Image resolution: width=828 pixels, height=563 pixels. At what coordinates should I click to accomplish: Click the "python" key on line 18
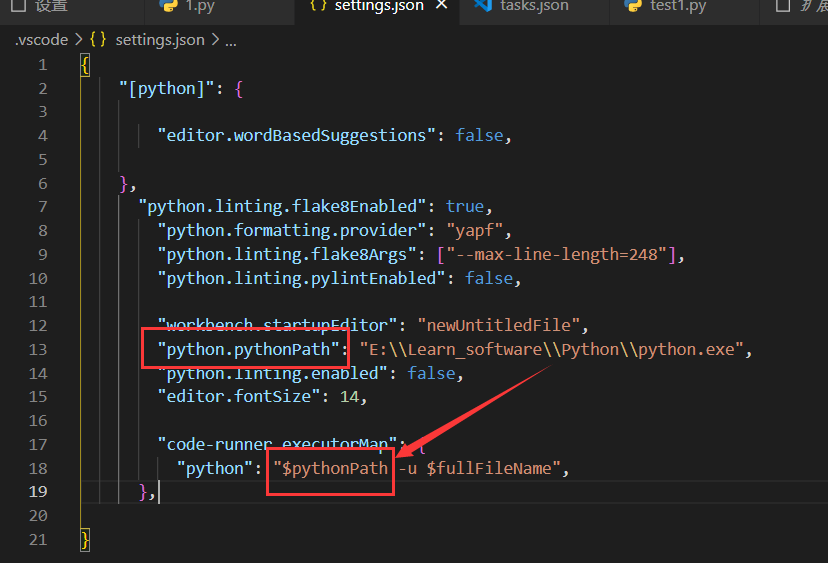pyautogui.click(x=215, y=468)
